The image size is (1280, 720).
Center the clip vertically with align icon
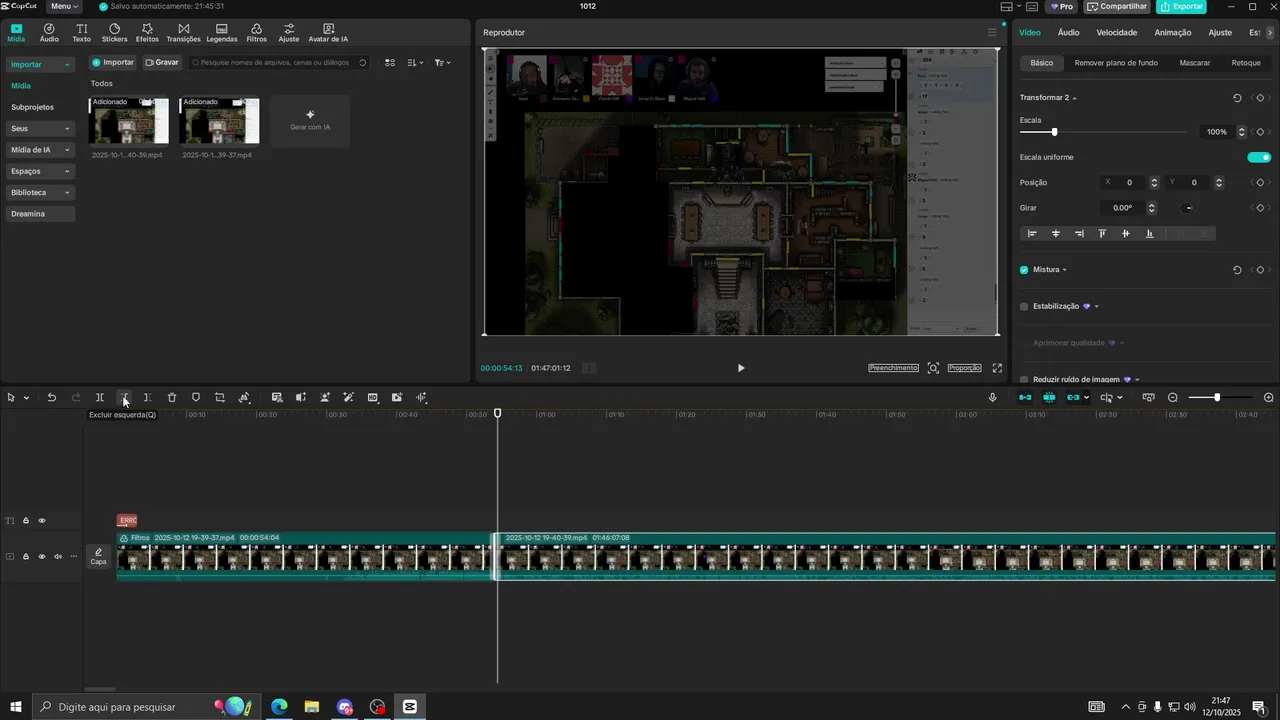click(1126, 233)
